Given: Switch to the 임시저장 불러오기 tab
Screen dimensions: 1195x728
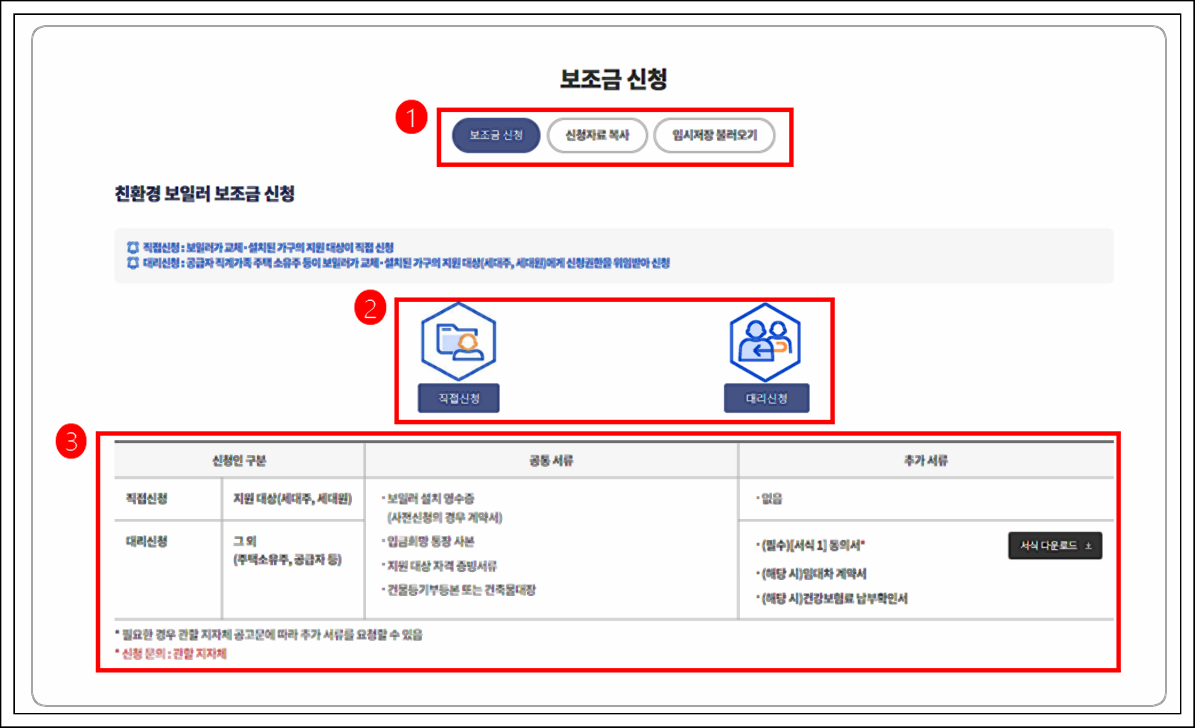Looking at the screenshot, I should (716, 134).
